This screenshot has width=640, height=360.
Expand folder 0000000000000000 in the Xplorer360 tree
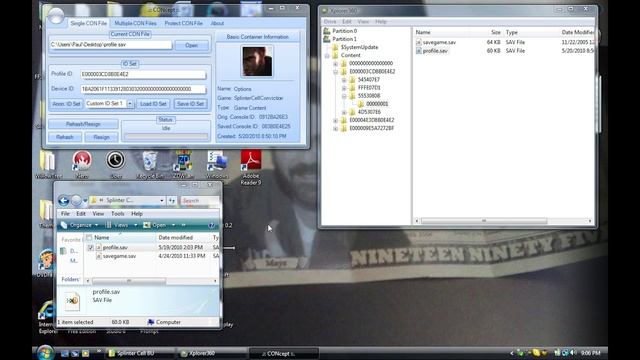click(x=336, y=64)
